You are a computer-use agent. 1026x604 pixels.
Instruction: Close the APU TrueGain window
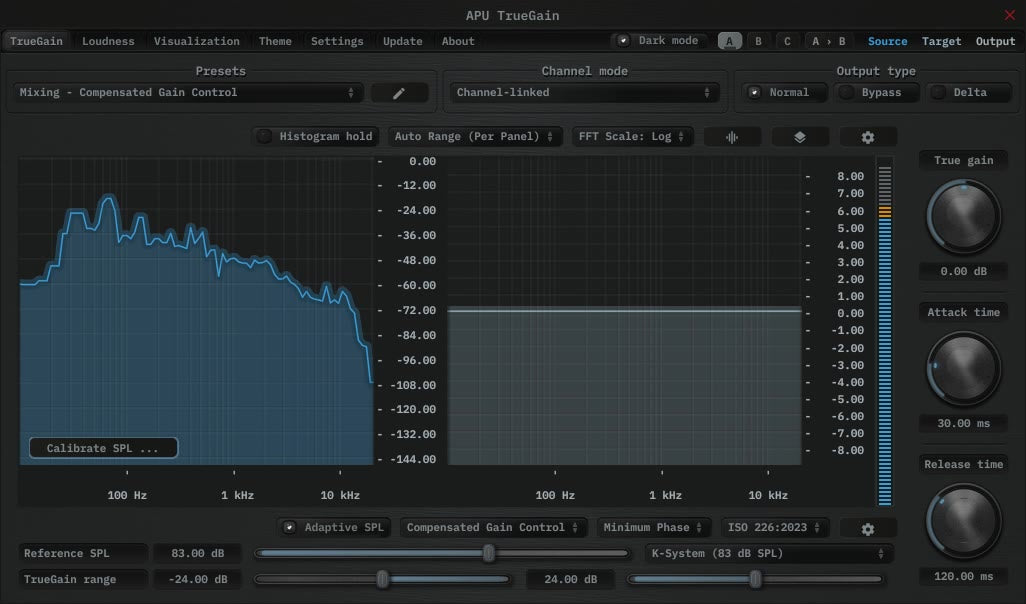1010,14
